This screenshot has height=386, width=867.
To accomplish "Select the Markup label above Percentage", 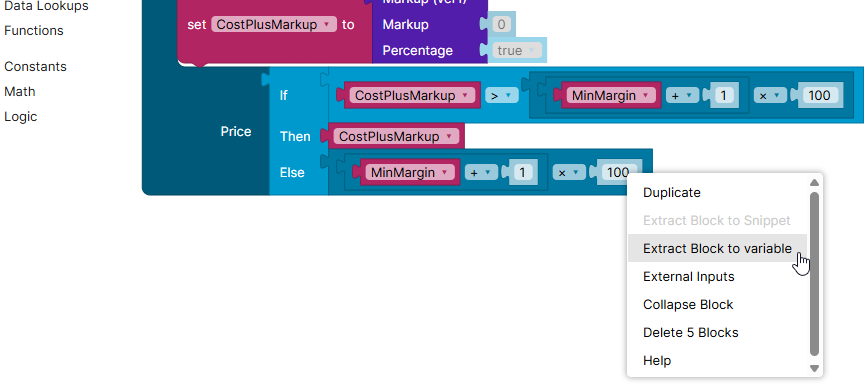I will (405, 24).
